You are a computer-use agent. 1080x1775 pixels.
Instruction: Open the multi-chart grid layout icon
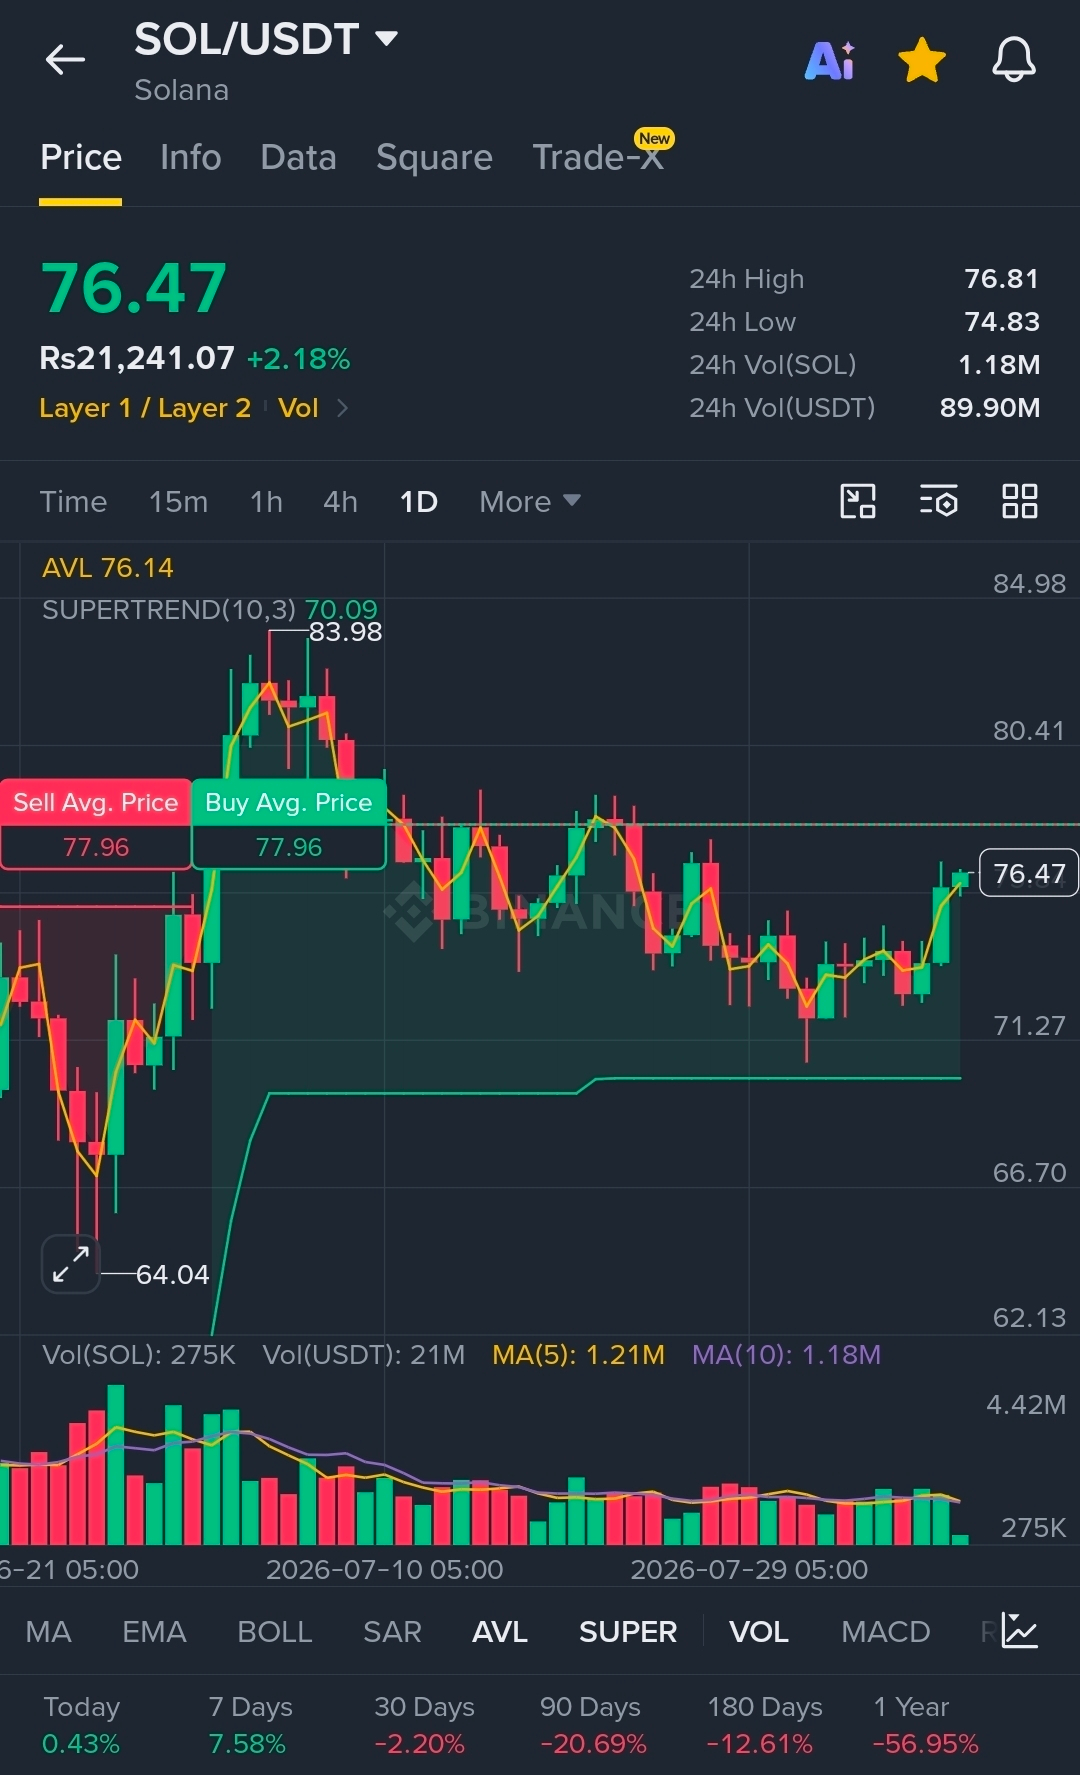tap(1020, 501)
